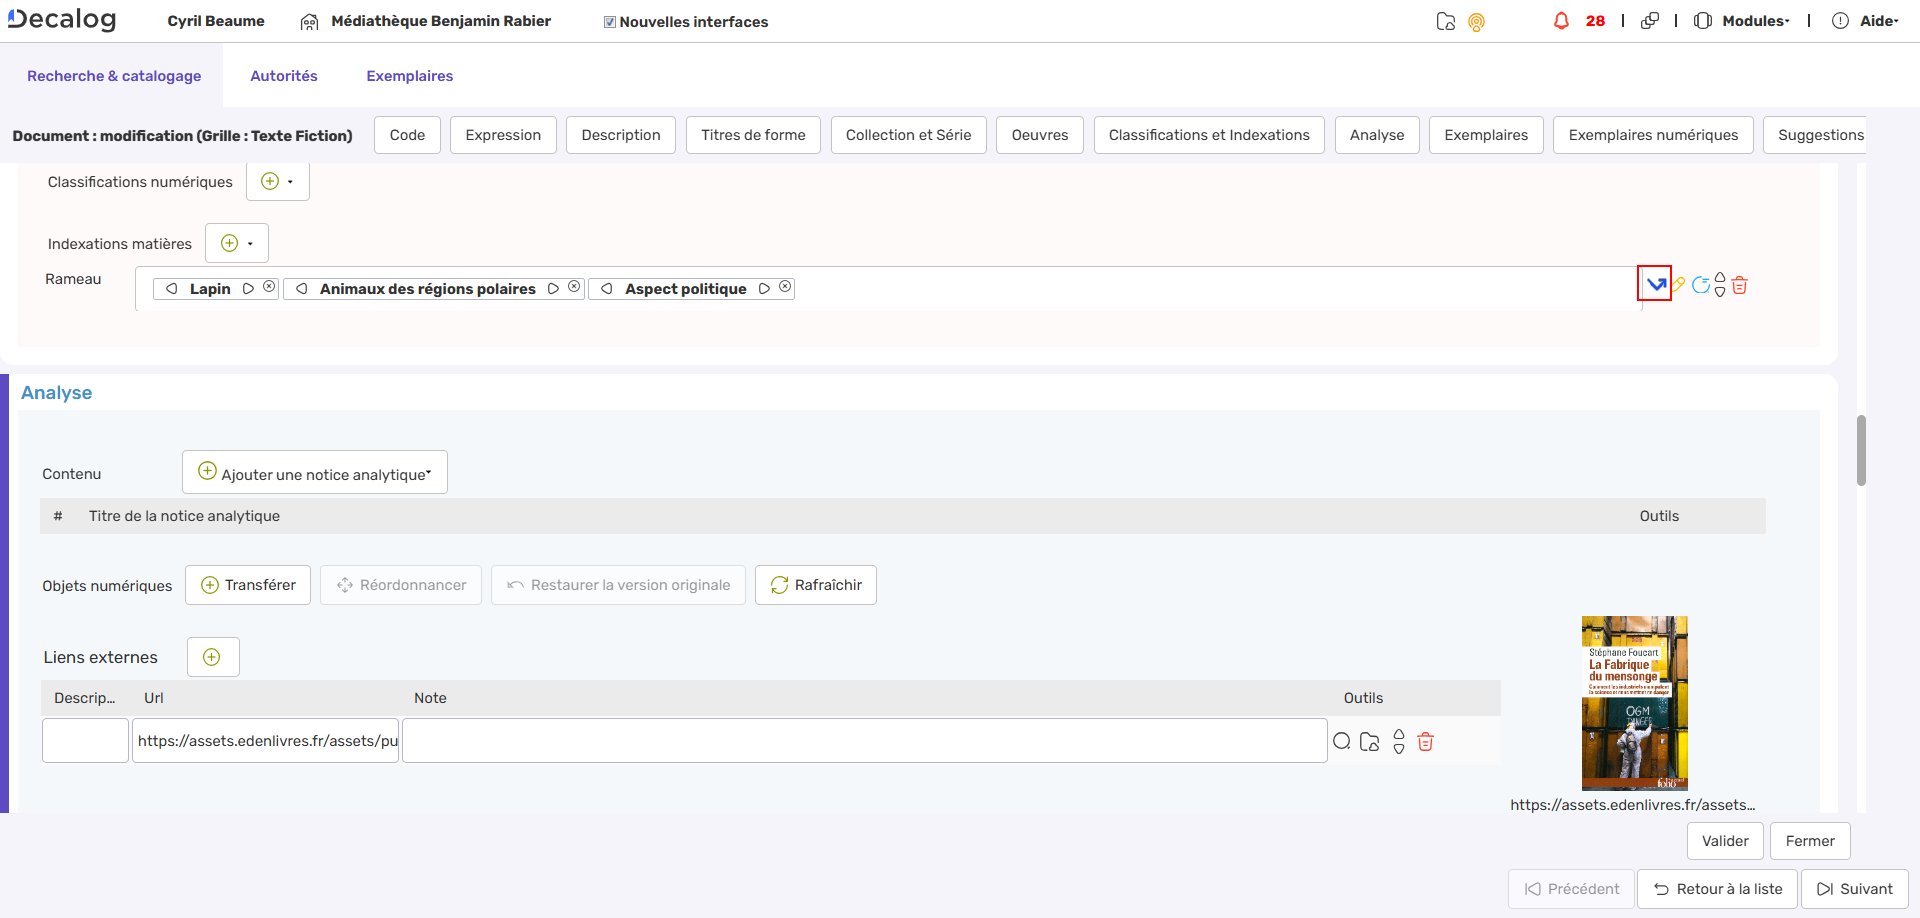The width and height of the screenshot is (1920, 918).
Task: Click the Valider button
Action: (1724, 840)
